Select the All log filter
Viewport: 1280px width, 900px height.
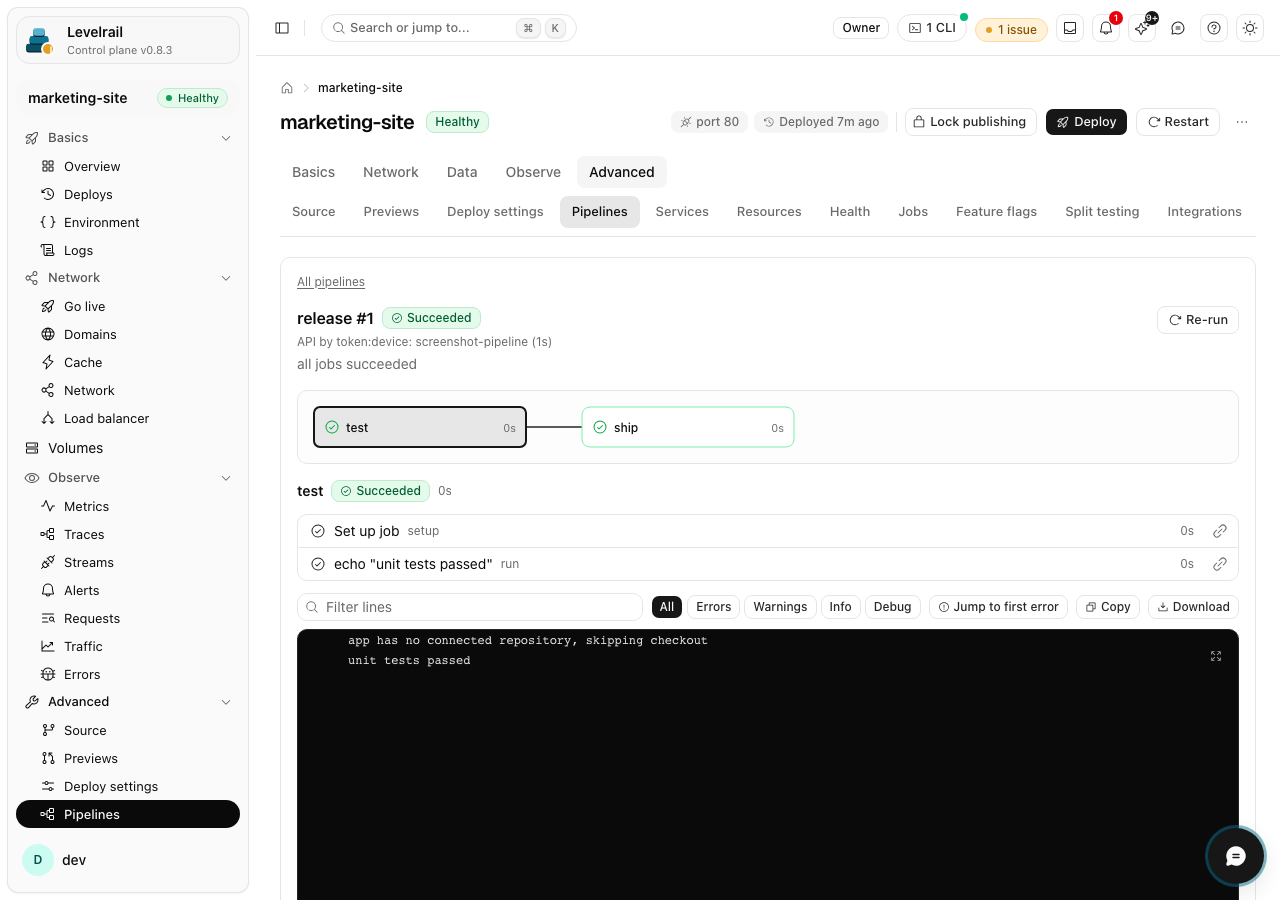point(667,607)
